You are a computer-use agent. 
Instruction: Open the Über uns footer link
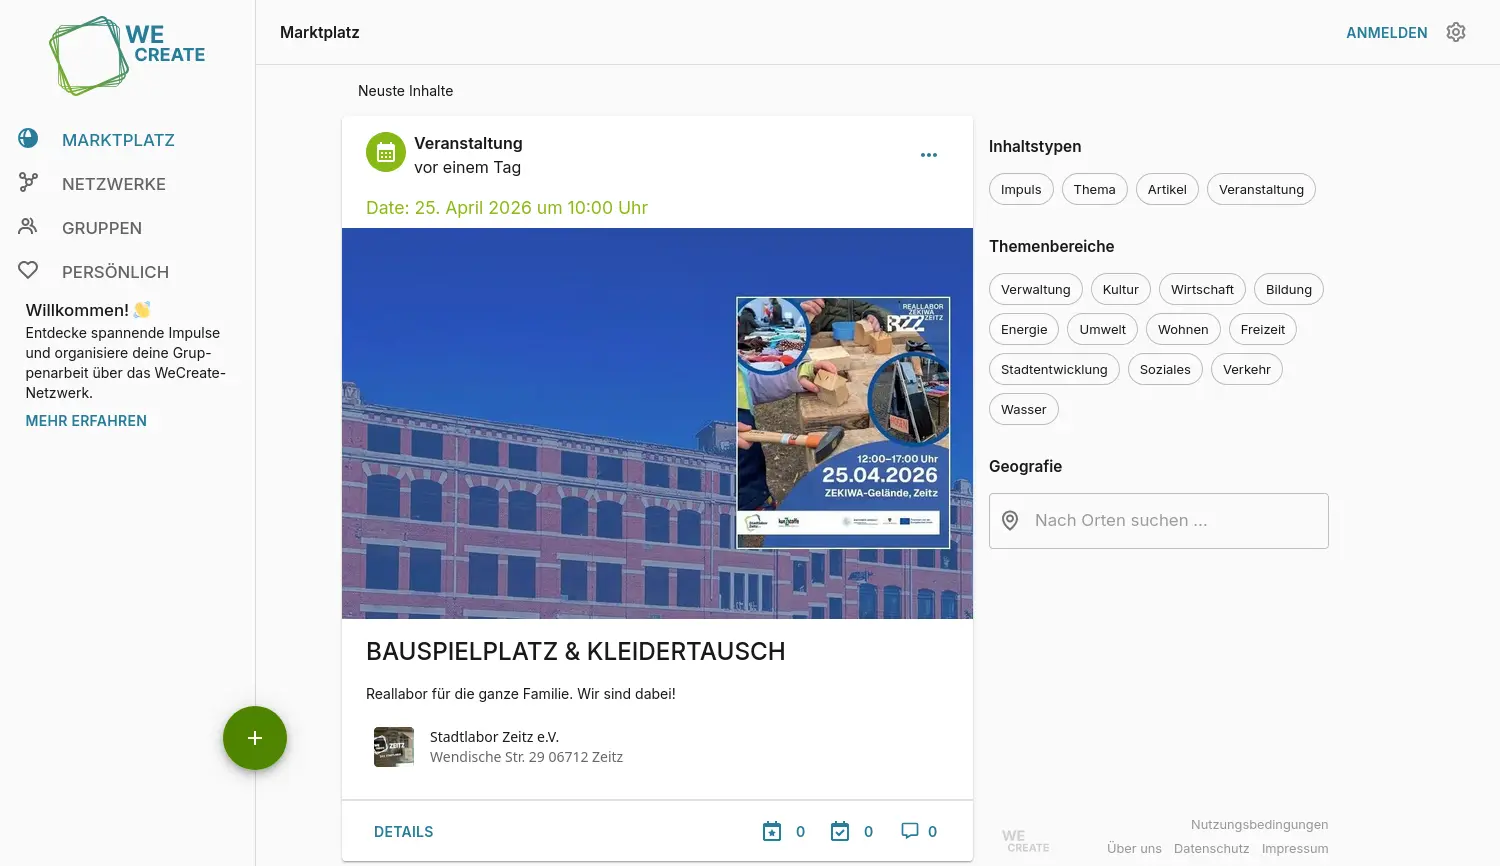(1134, 849)
